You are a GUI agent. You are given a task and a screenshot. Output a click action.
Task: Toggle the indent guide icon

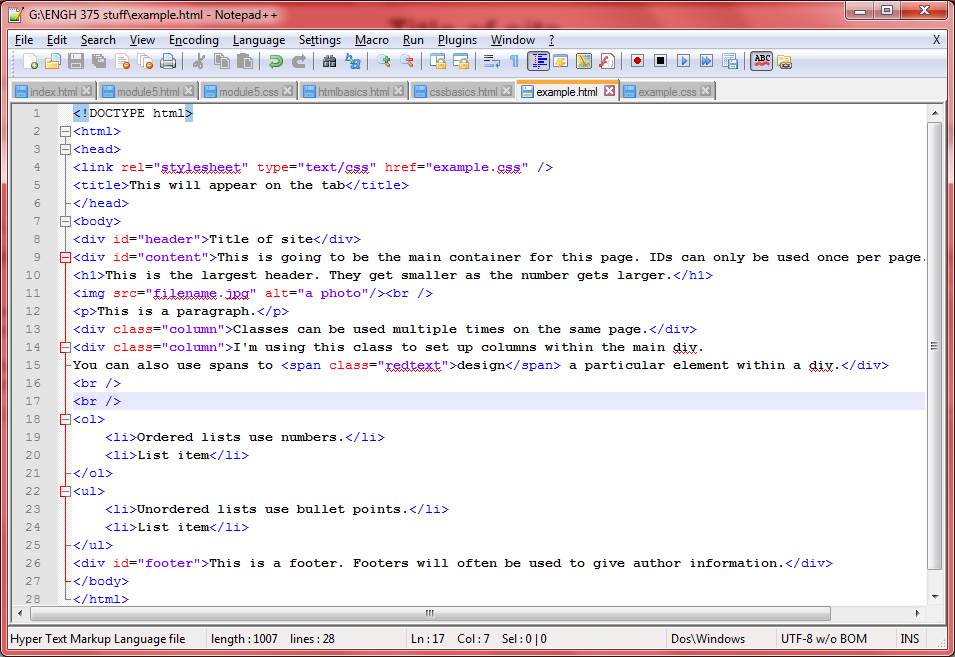tap(538, 61)
